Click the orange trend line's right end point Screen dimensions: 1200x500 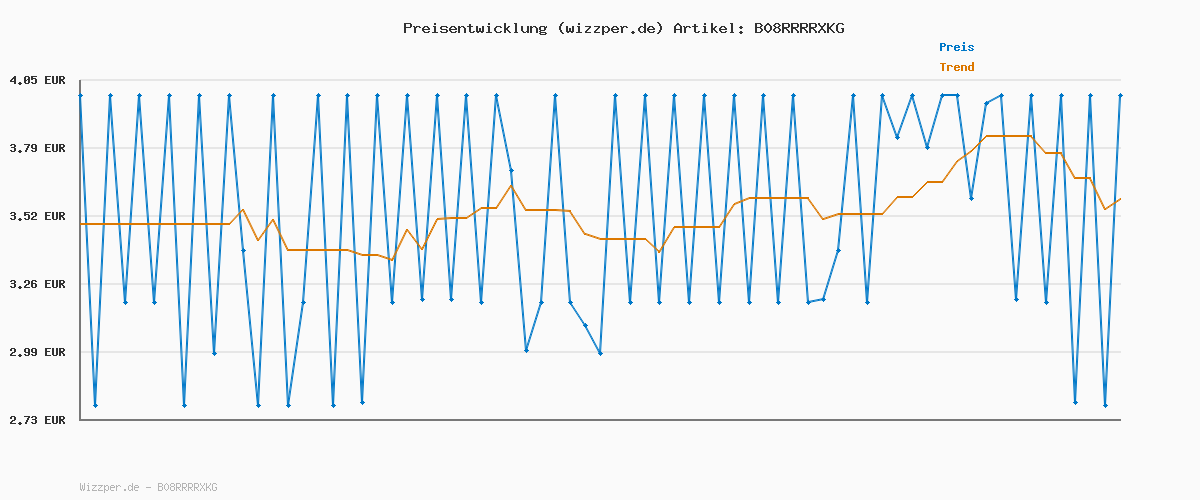[x=1120, y=199]
